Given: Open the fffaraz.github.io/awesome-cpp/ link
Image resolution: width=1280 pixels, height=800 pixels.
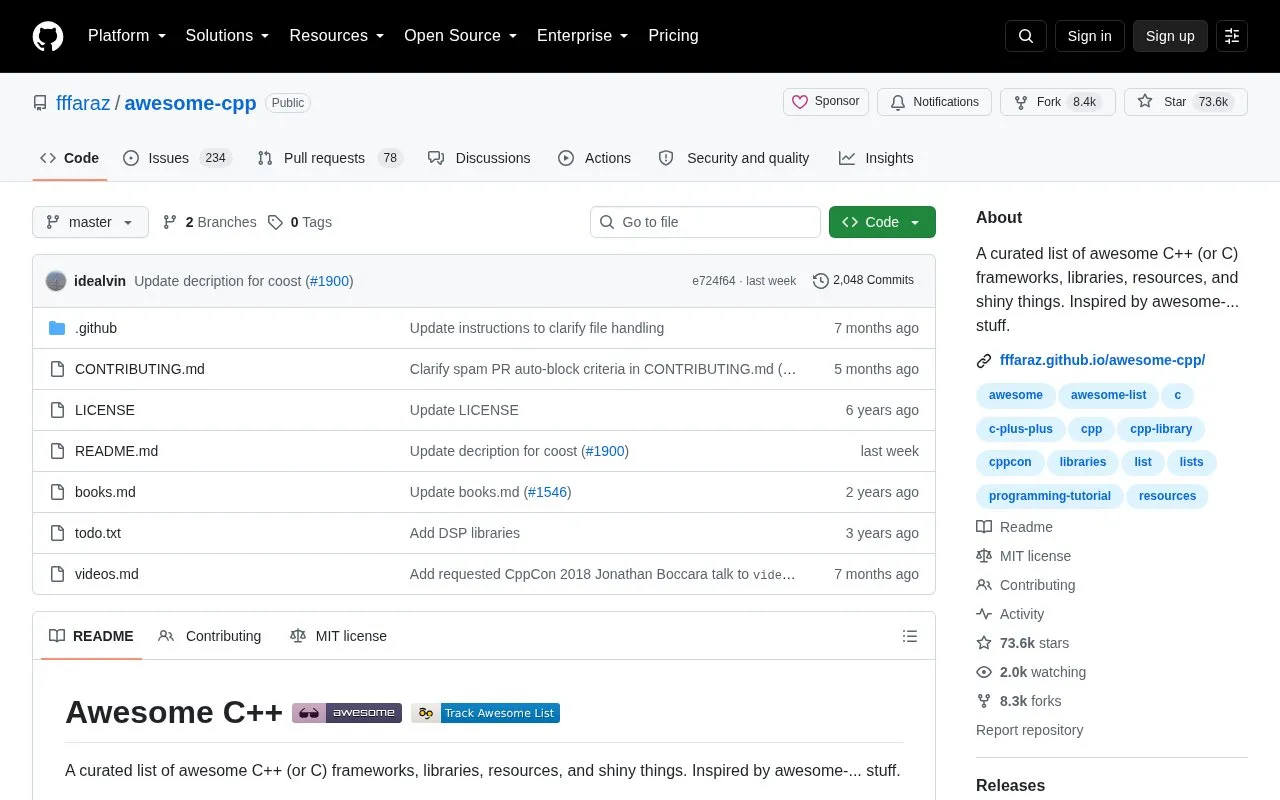Looking at the screenshot, I should (1102, 360).
